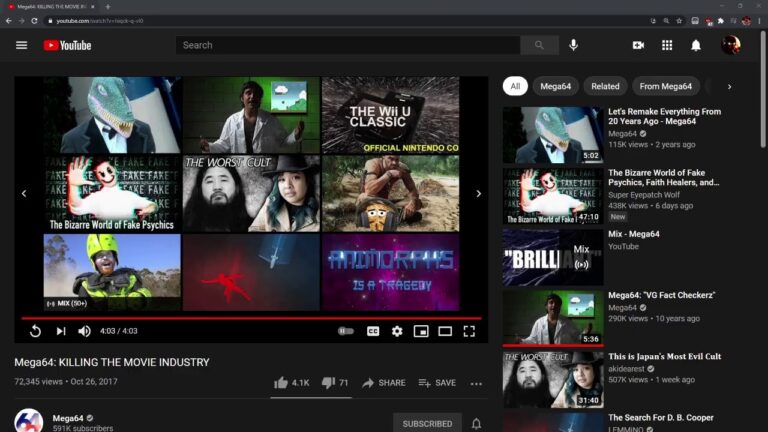This screenshot has width=768, height=432.
Task: Go to YouTube home via logo
Action: (67, 45)
